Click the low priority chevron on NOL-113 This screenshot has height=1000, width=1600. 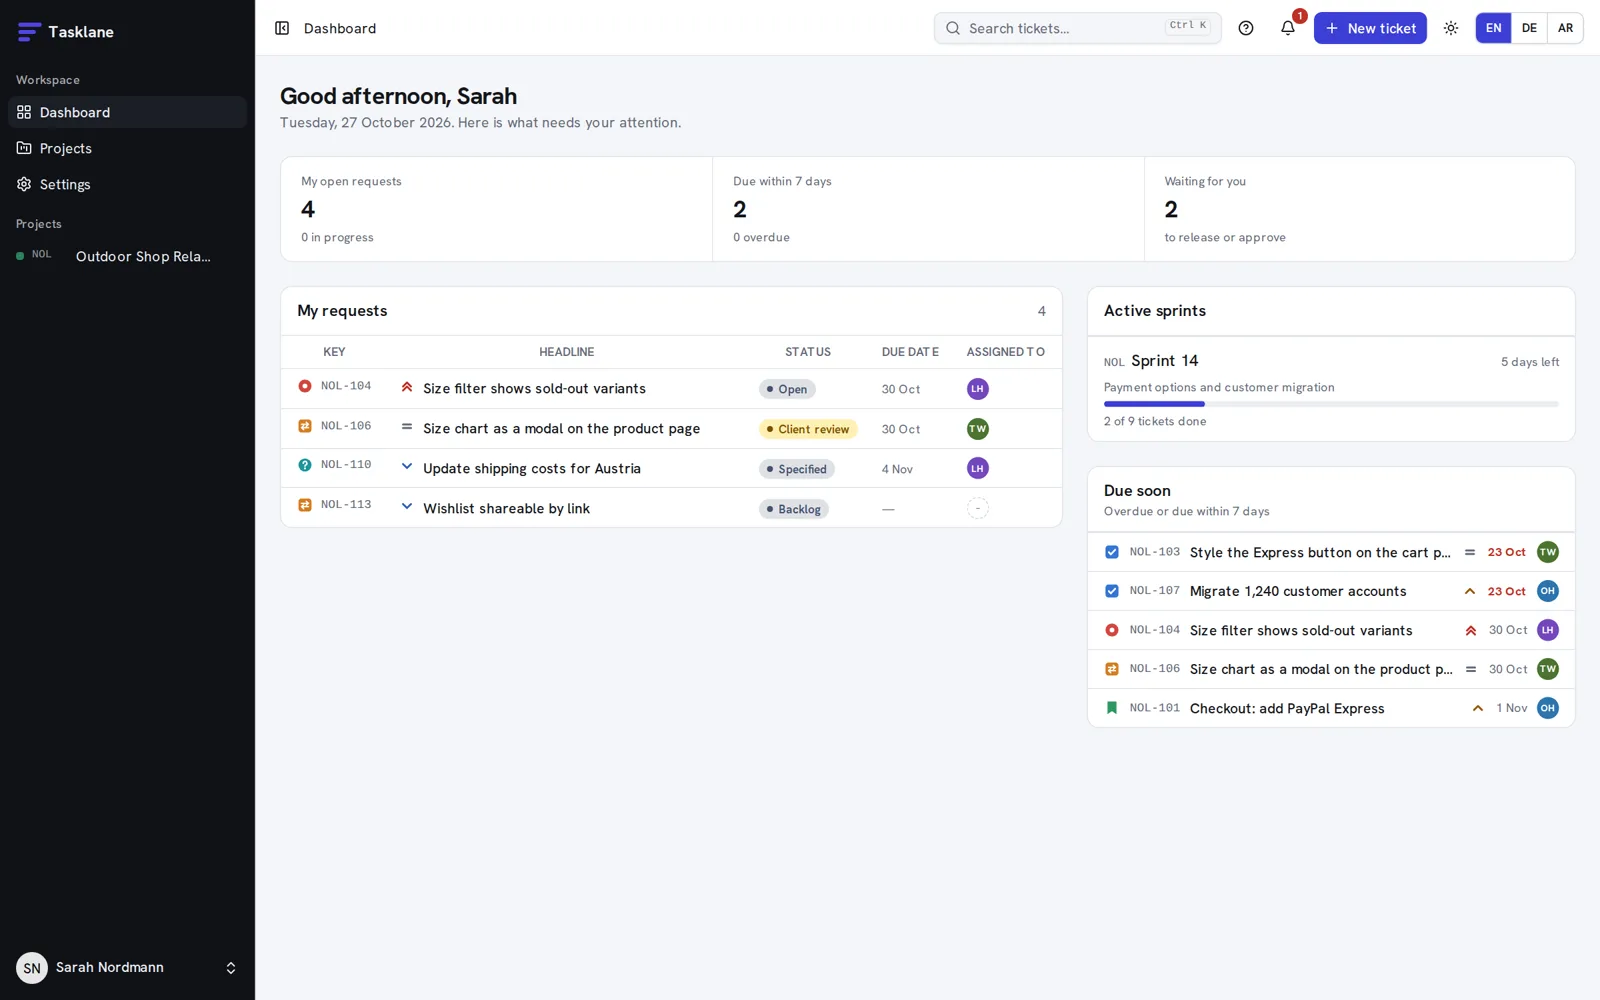pos(407,506)
